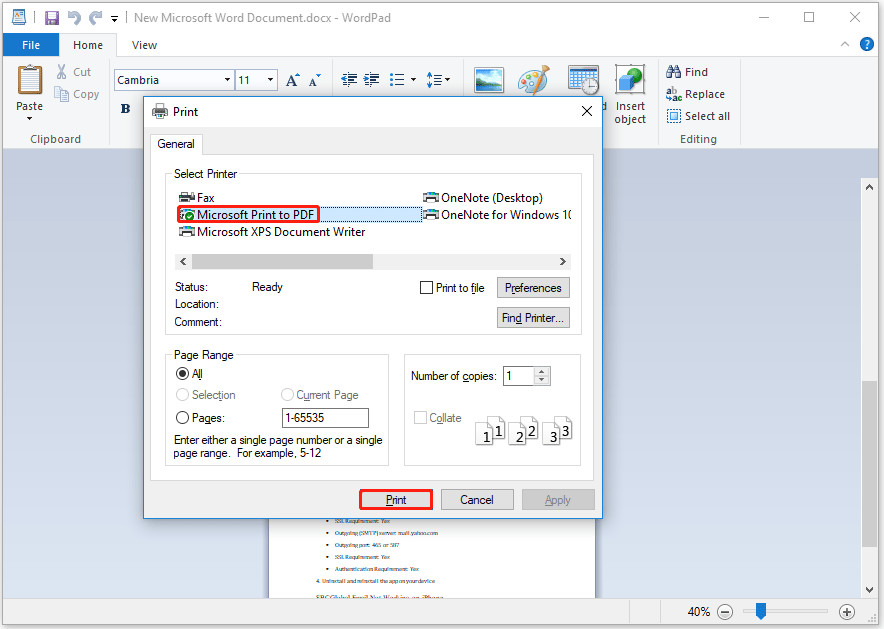Viewport: 884px width, 629px height.
Task: Collapse the ribbon with the chevron
Action: point(845,44)
